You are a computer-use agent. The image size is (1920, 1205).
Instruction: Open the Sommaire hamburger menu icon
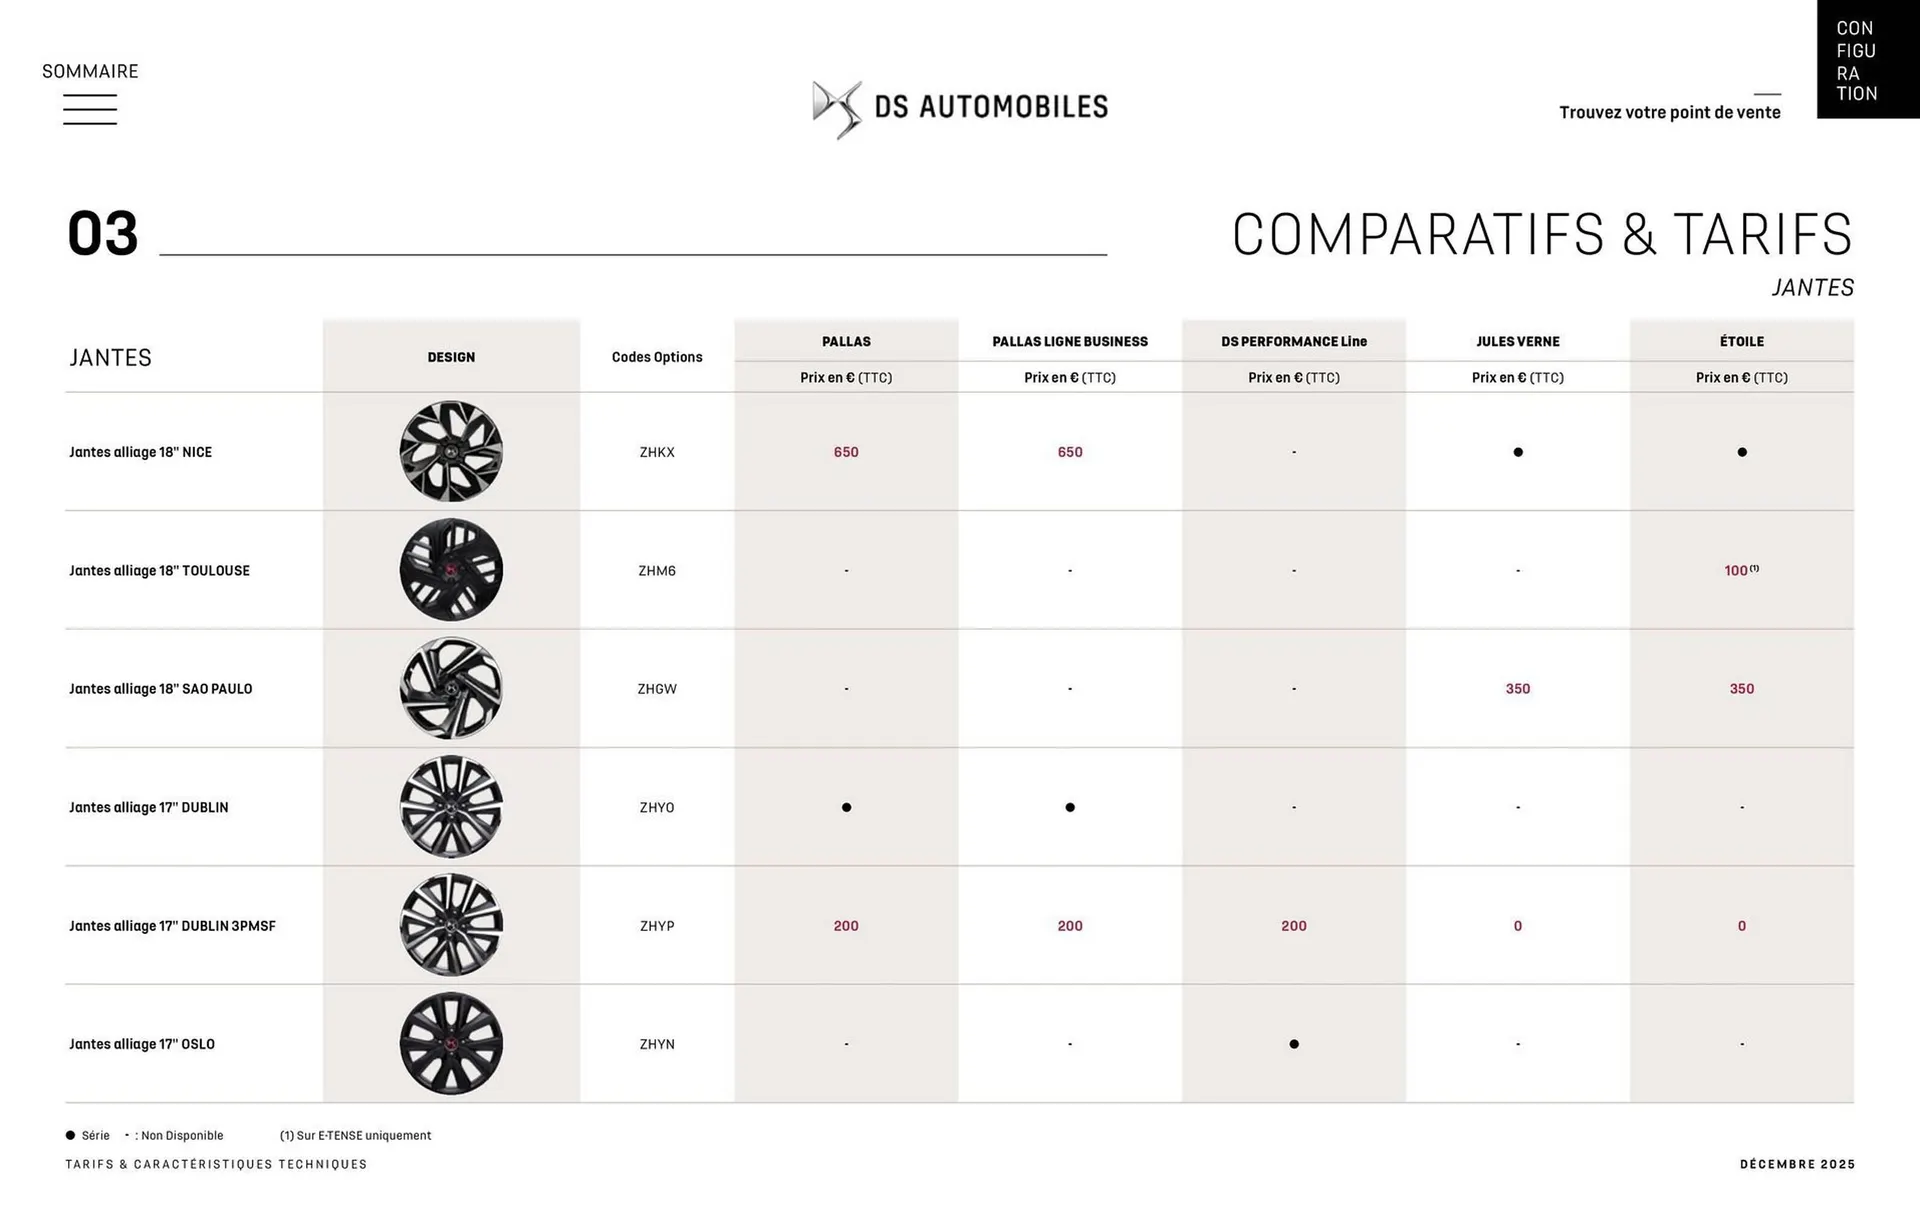[90, 109]
